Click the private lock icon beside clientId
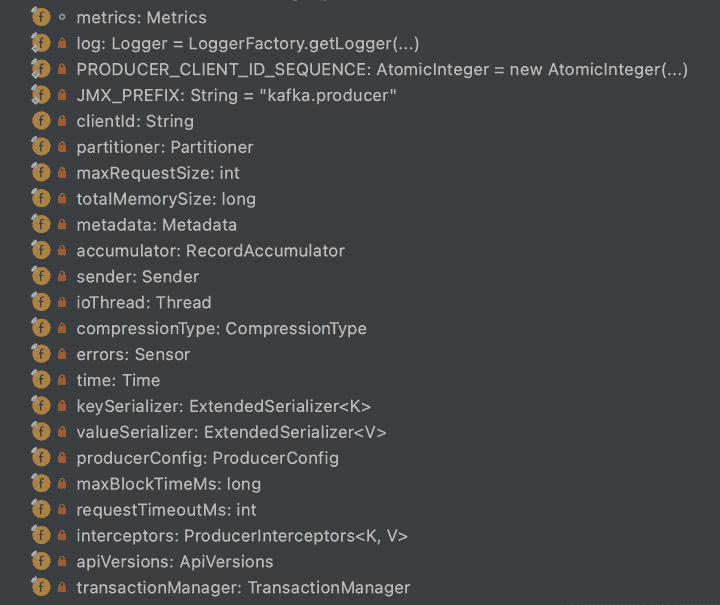 coord(62,121)
